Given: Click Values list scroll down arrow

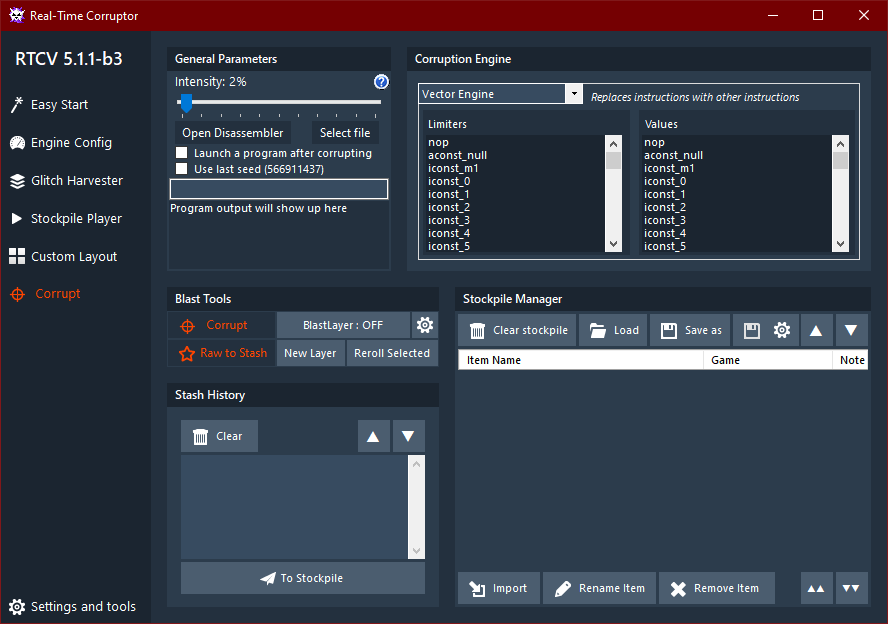Looking at the screenshot, I should click(x=840, y=244).
